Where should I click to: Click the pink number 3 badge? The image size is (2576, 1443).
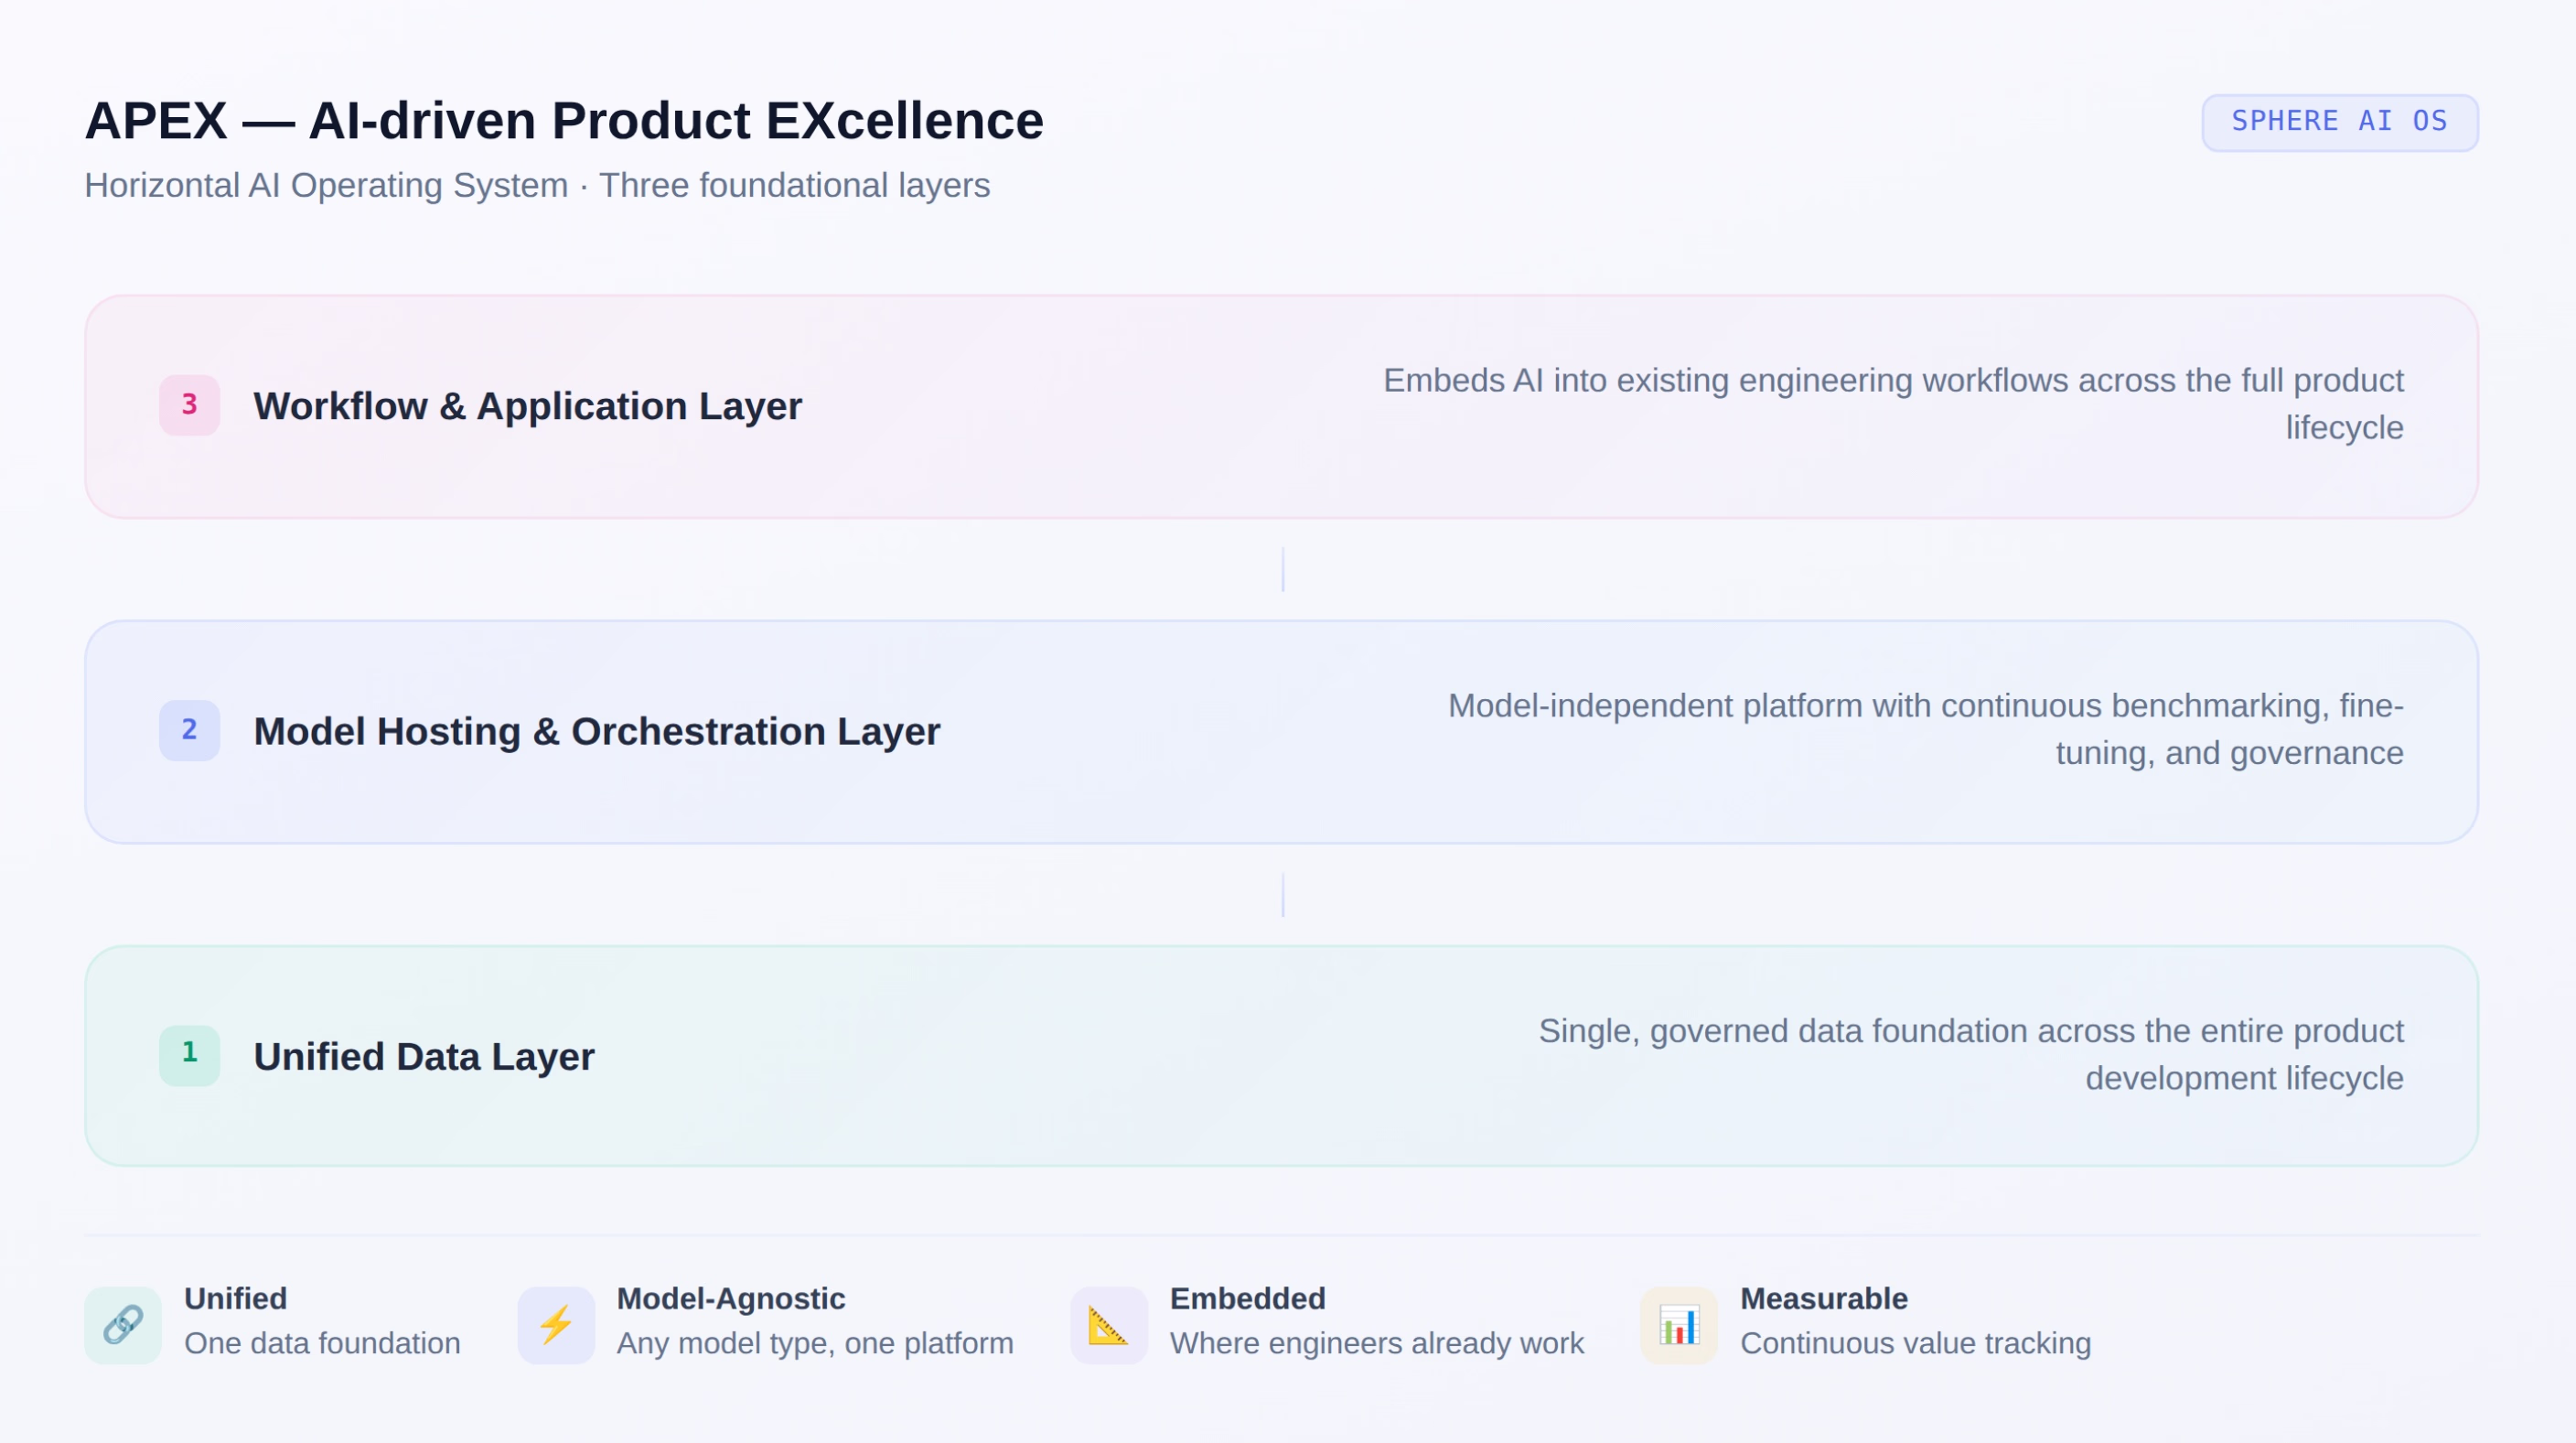pos(189,405)
